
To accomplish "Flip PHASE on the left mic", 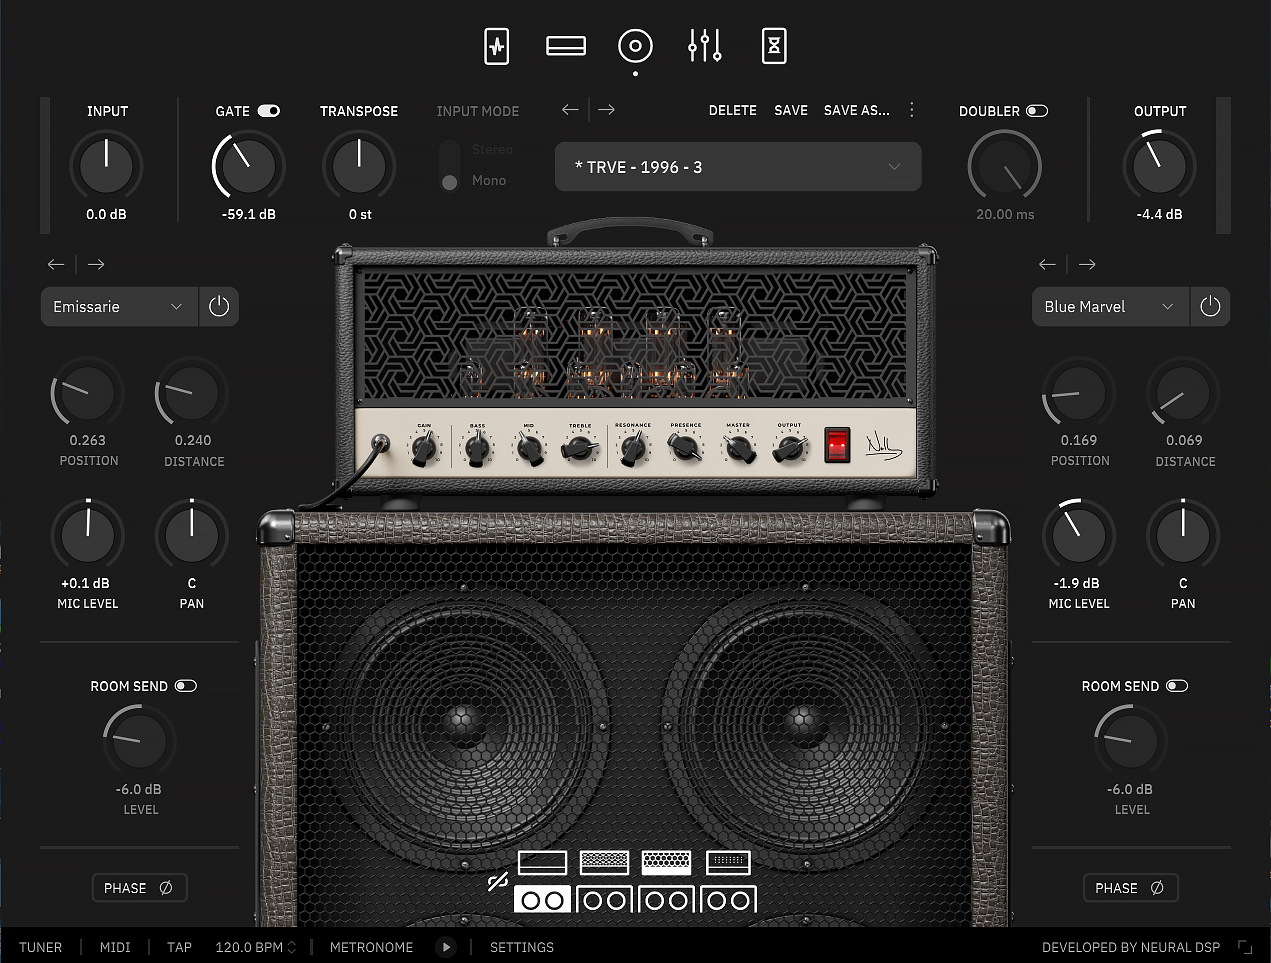I will click(x=139, y=888).
